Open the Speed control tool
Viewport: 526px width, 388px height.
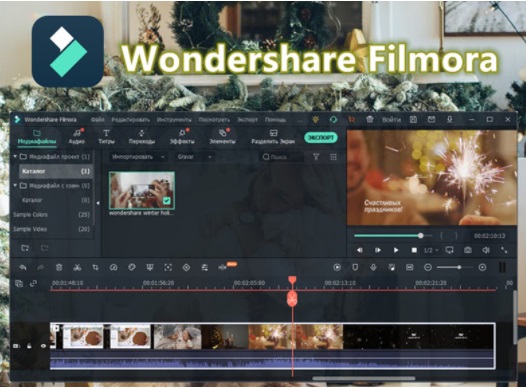pyautogui.click(x=114, y=267)
